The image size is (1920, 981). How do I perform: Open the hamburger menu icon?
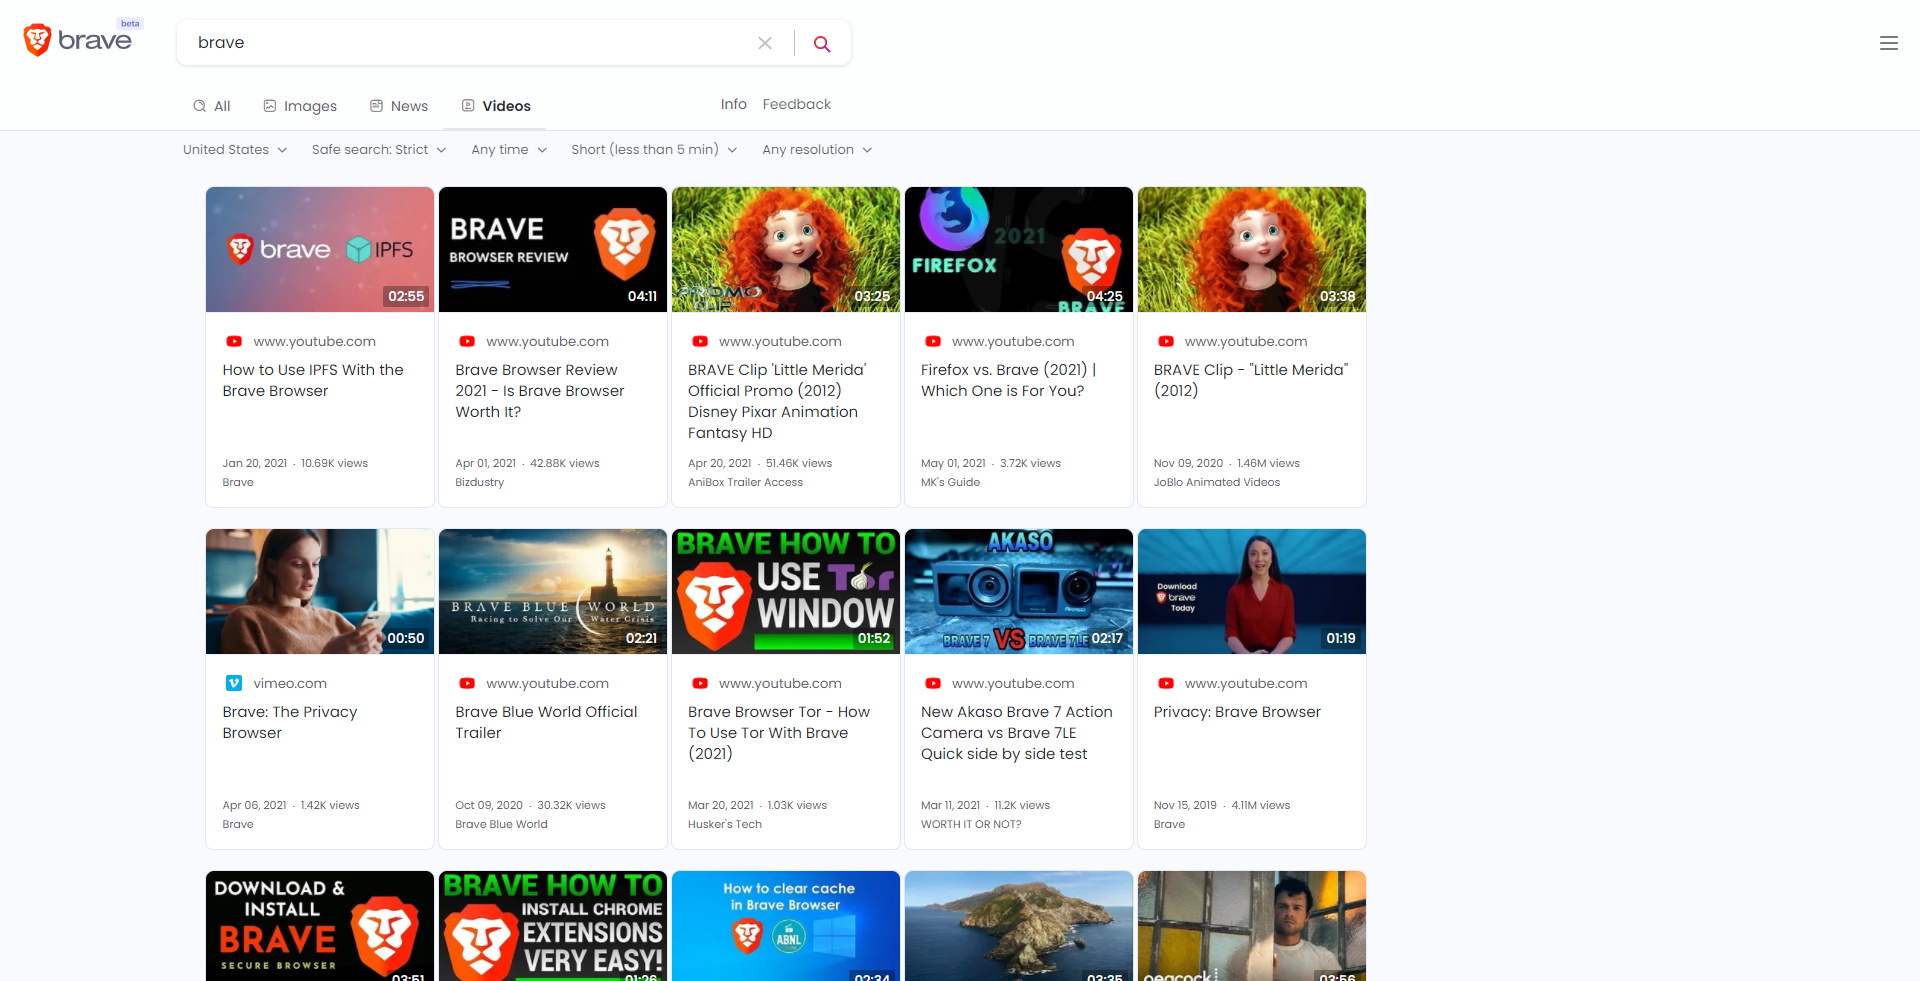[x=1889, y=43]
